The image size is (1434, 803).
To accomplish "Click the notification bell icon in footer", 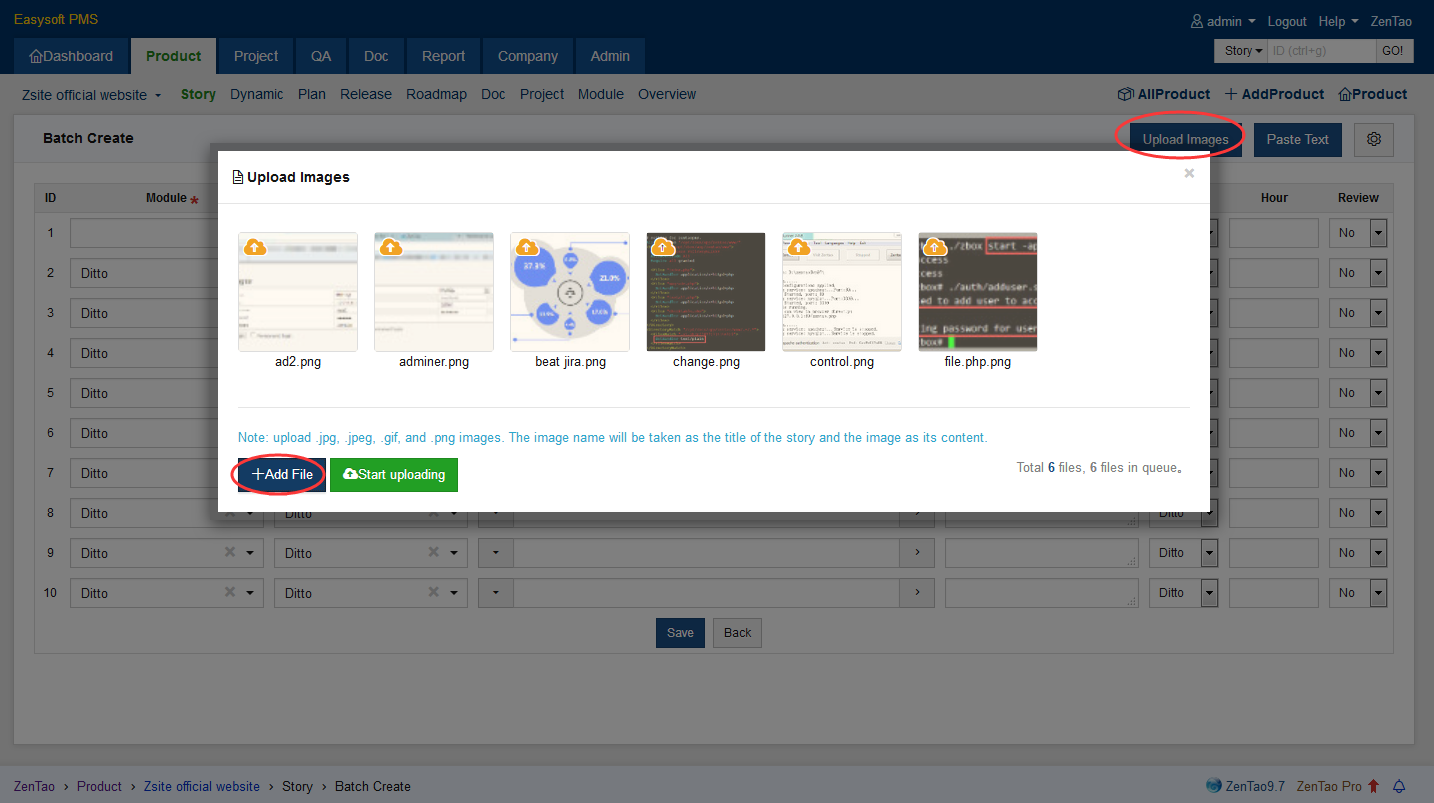I will pyautogui.click(x=1399, y=786).
